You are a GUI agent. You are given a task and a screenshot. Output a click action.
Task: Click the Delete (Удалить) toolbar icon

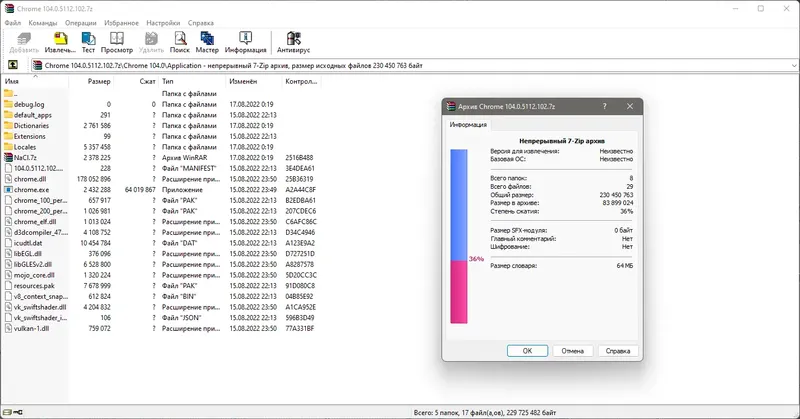(x=151, y=39)
